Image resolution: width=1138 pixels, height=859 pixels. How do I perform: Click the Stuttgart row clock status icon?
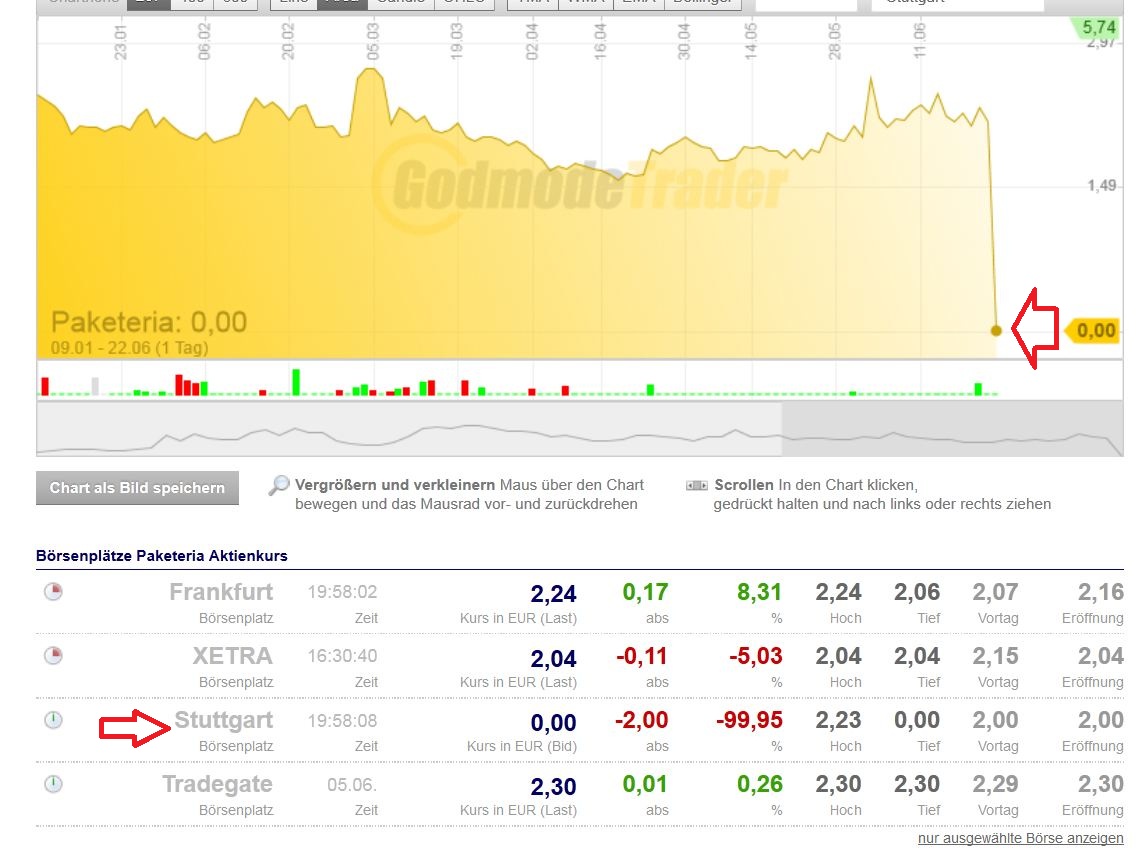pyautogui.click(x=53, y=720)
